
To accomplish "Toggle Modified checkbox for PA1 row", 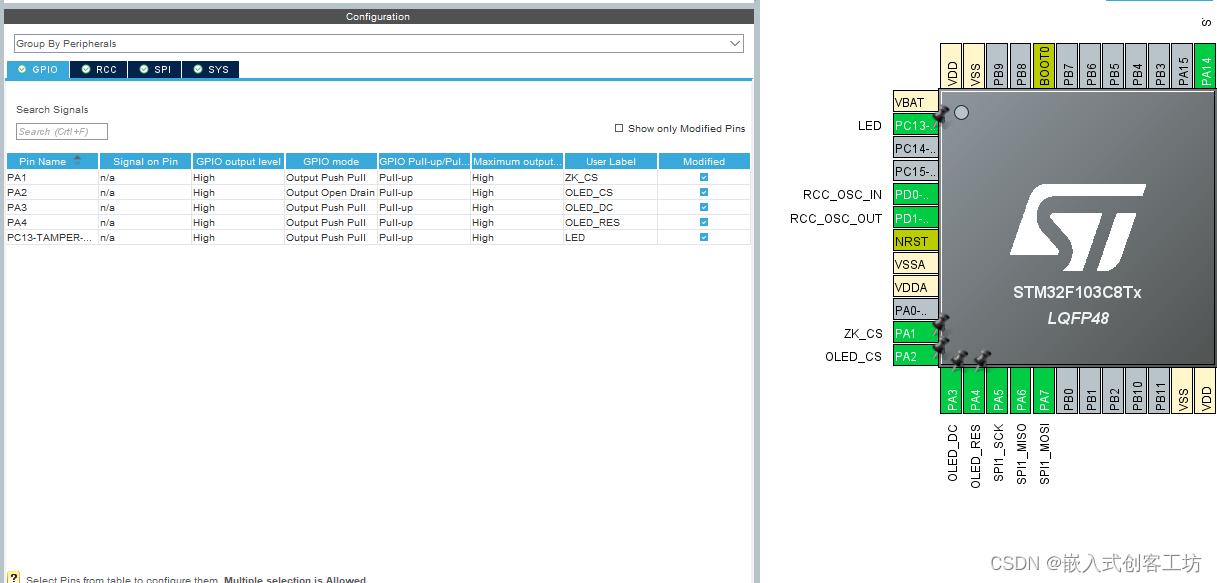I will [x=704, y=177].
